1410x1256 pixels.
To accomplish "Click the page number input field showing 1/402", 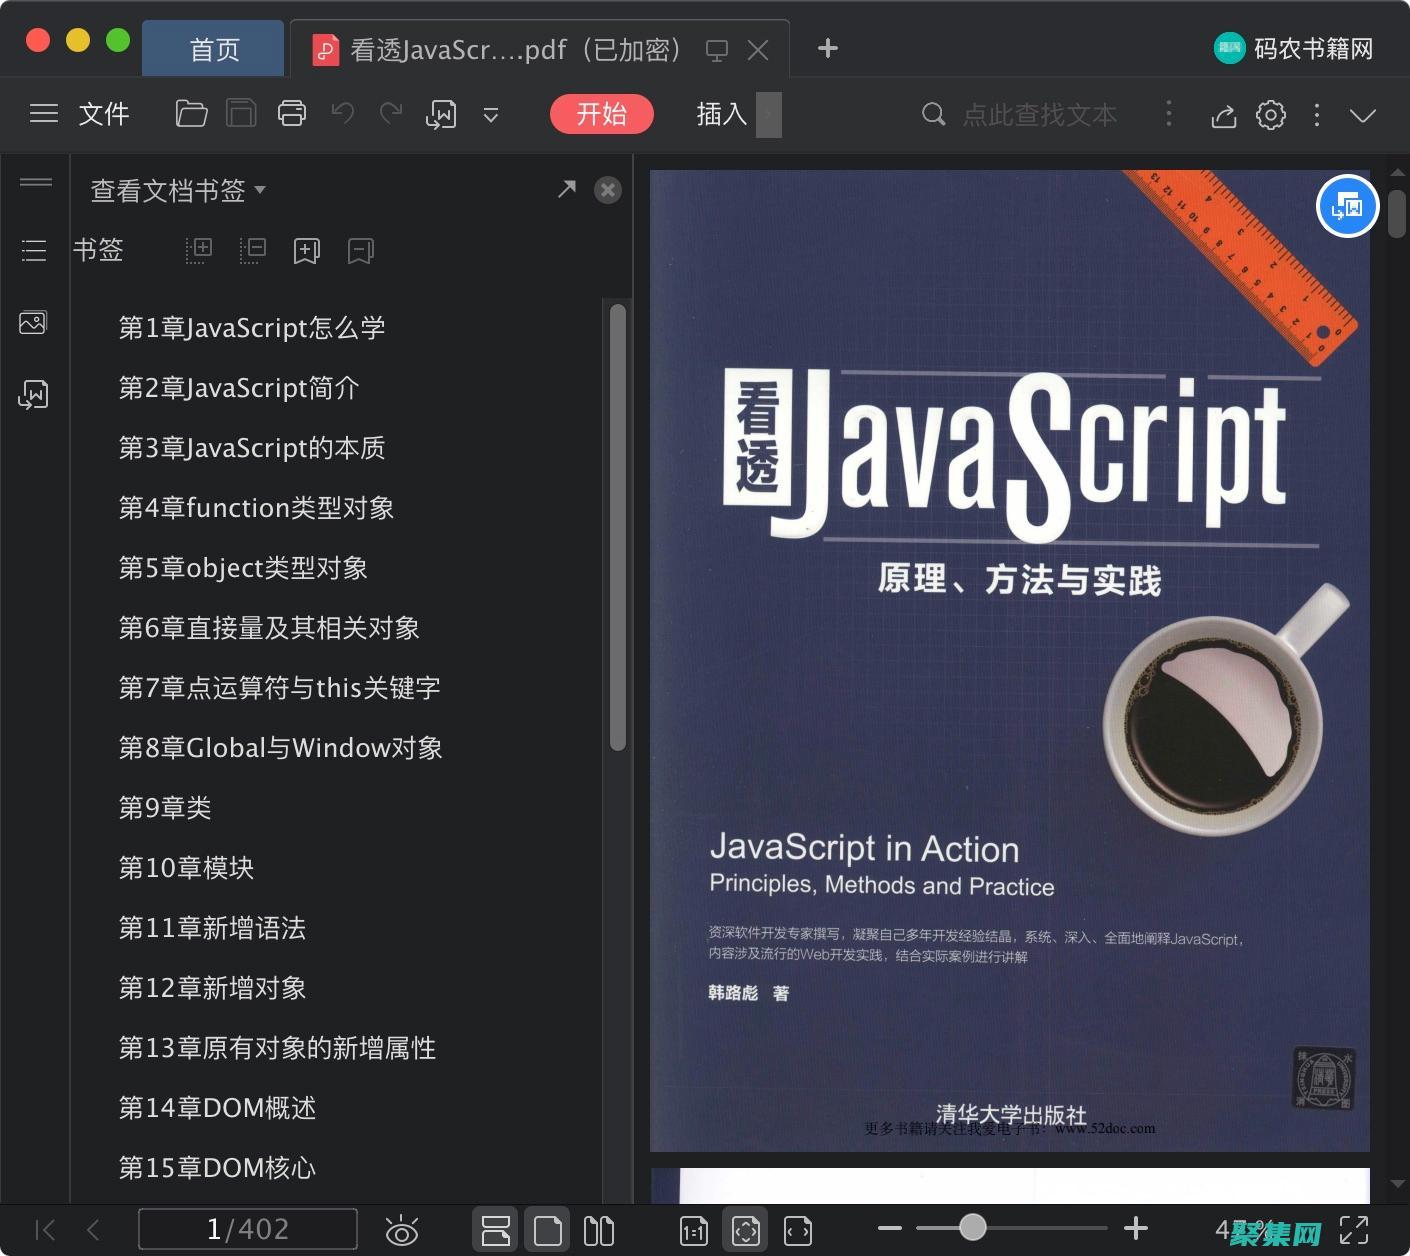I will pyautogui.click(x=248, y=1229).
